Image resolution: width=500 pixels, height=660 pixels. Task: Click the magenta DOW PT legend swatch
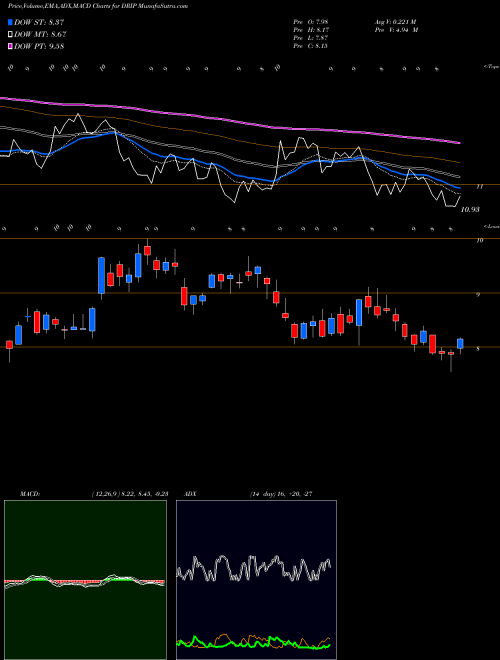(x=10, y=47)
